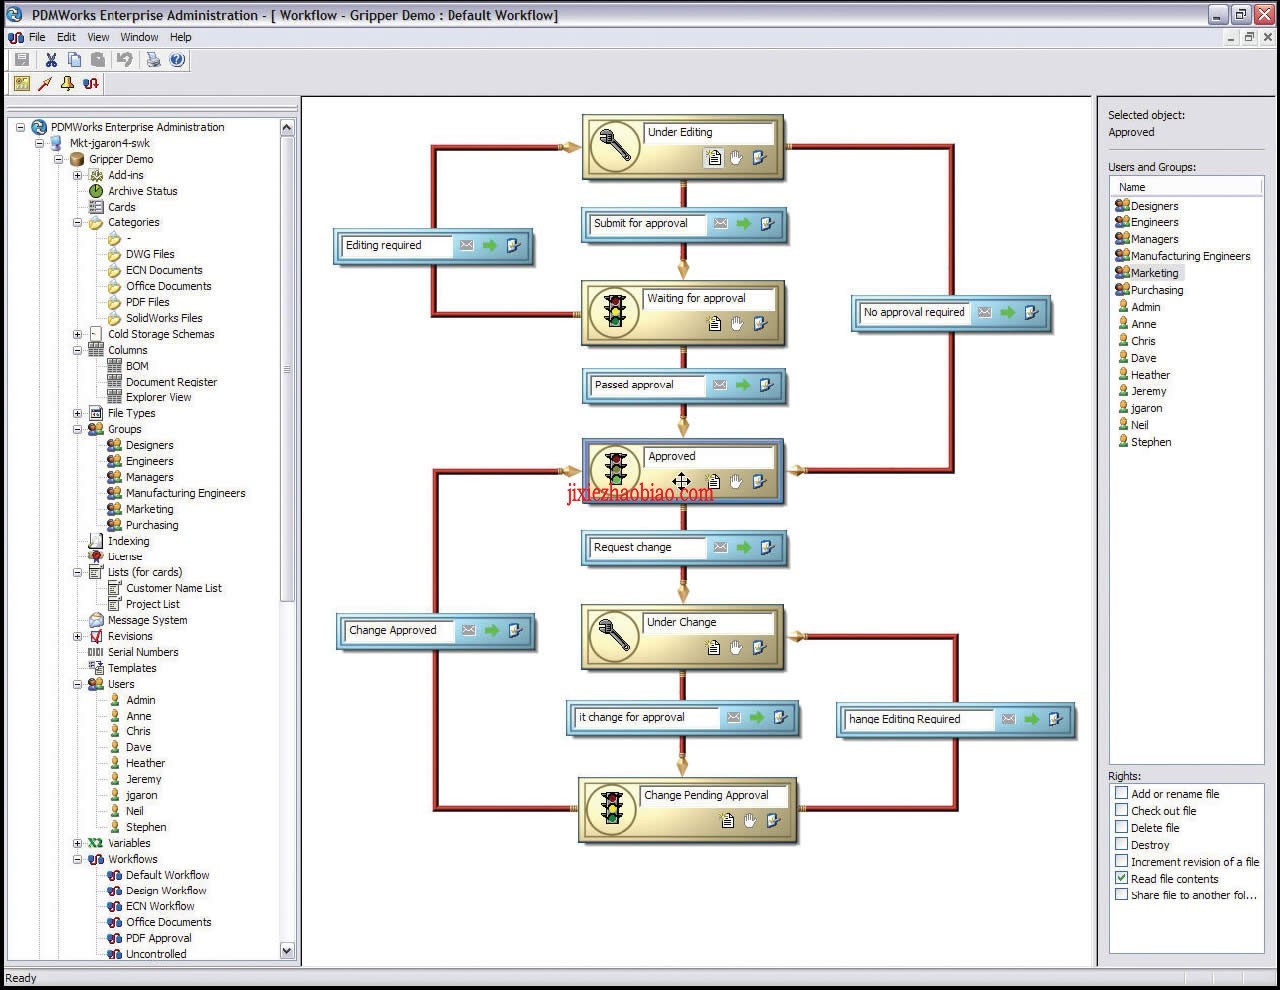Open the View menu
The image size is (1280, 990).
[x=98, y=37]
